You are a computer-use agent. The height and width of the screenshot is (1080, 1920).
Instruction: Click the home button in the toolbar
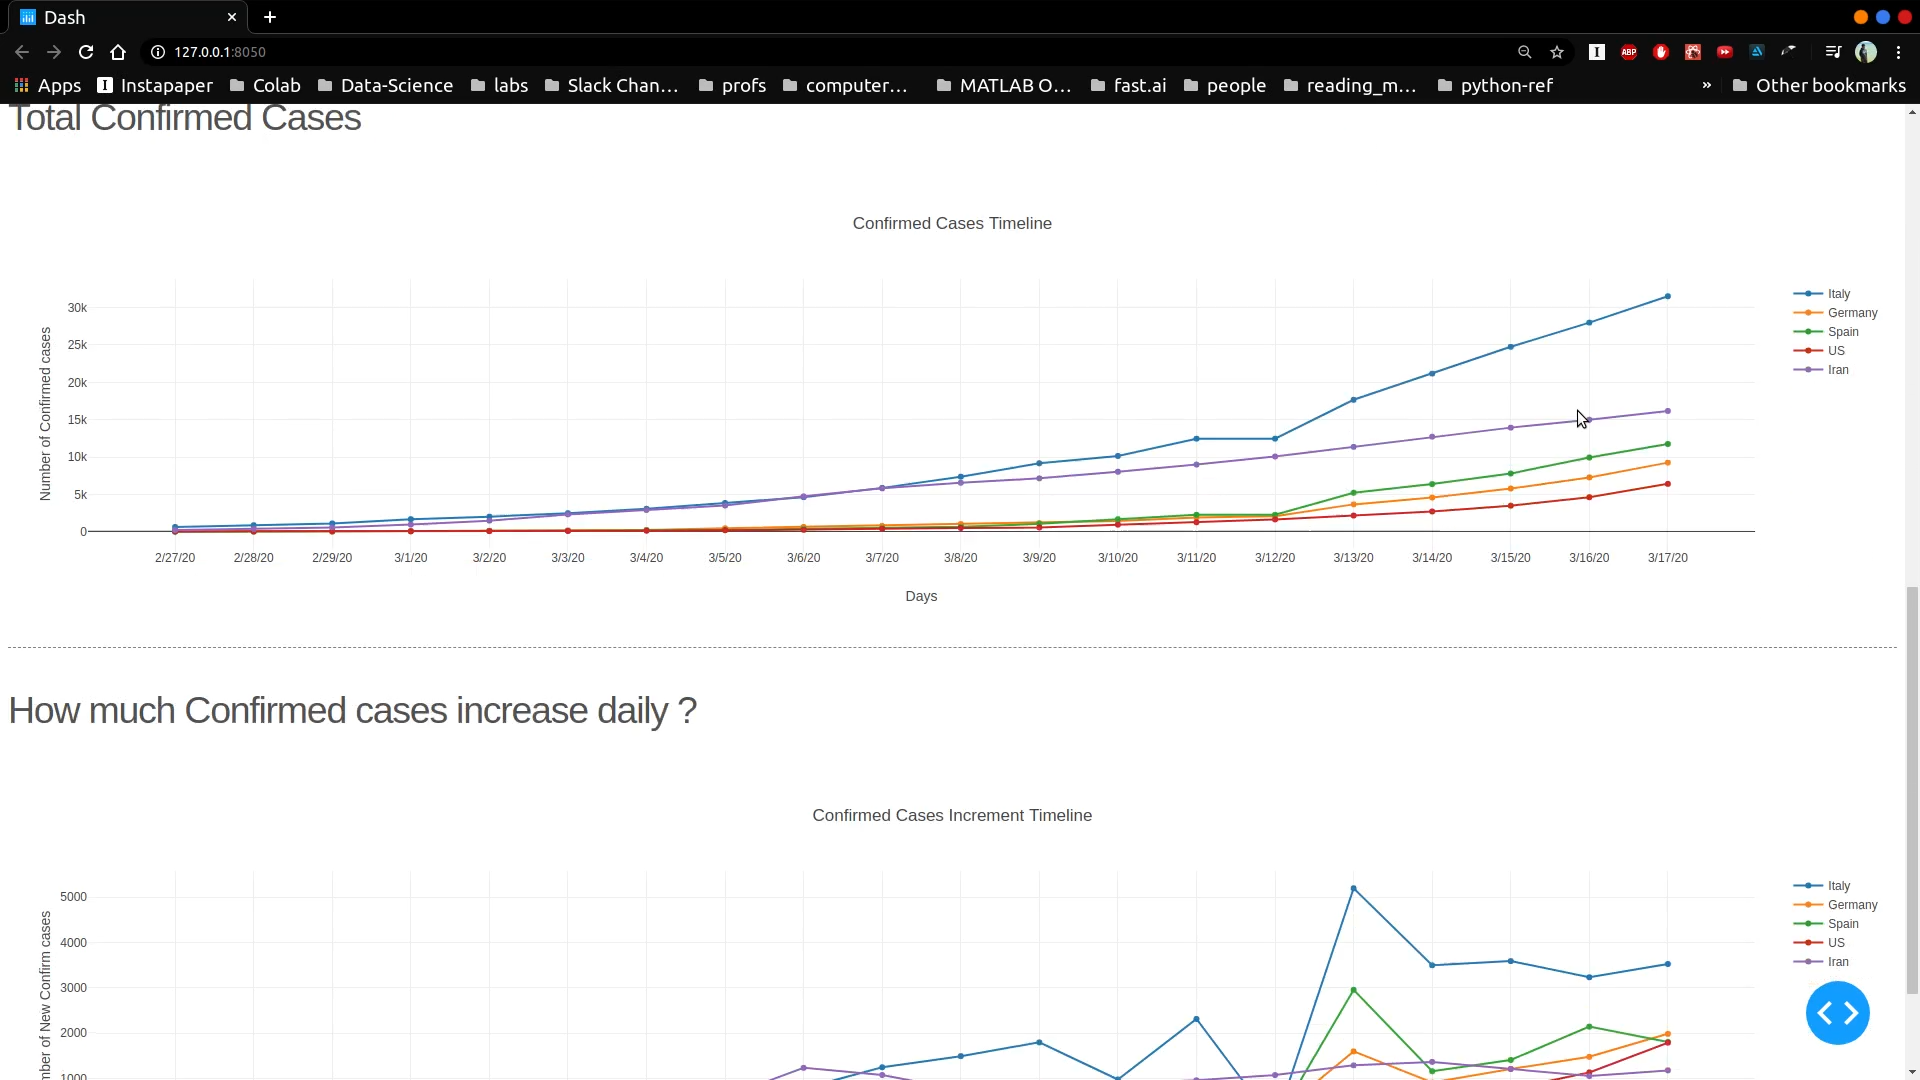(118, 52)
